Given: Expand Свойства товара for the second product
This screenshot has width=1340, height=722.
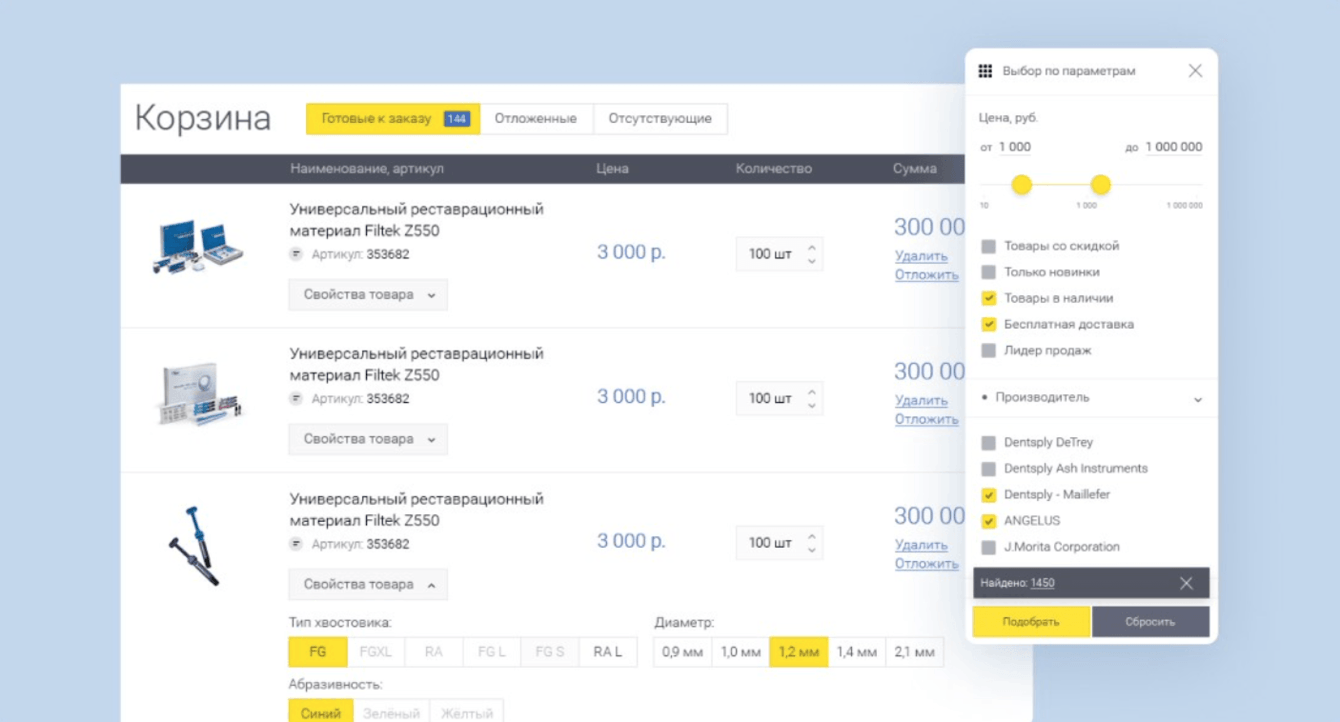Looking at the screenshot, I should pyautogui.click(x=368, y=439).
